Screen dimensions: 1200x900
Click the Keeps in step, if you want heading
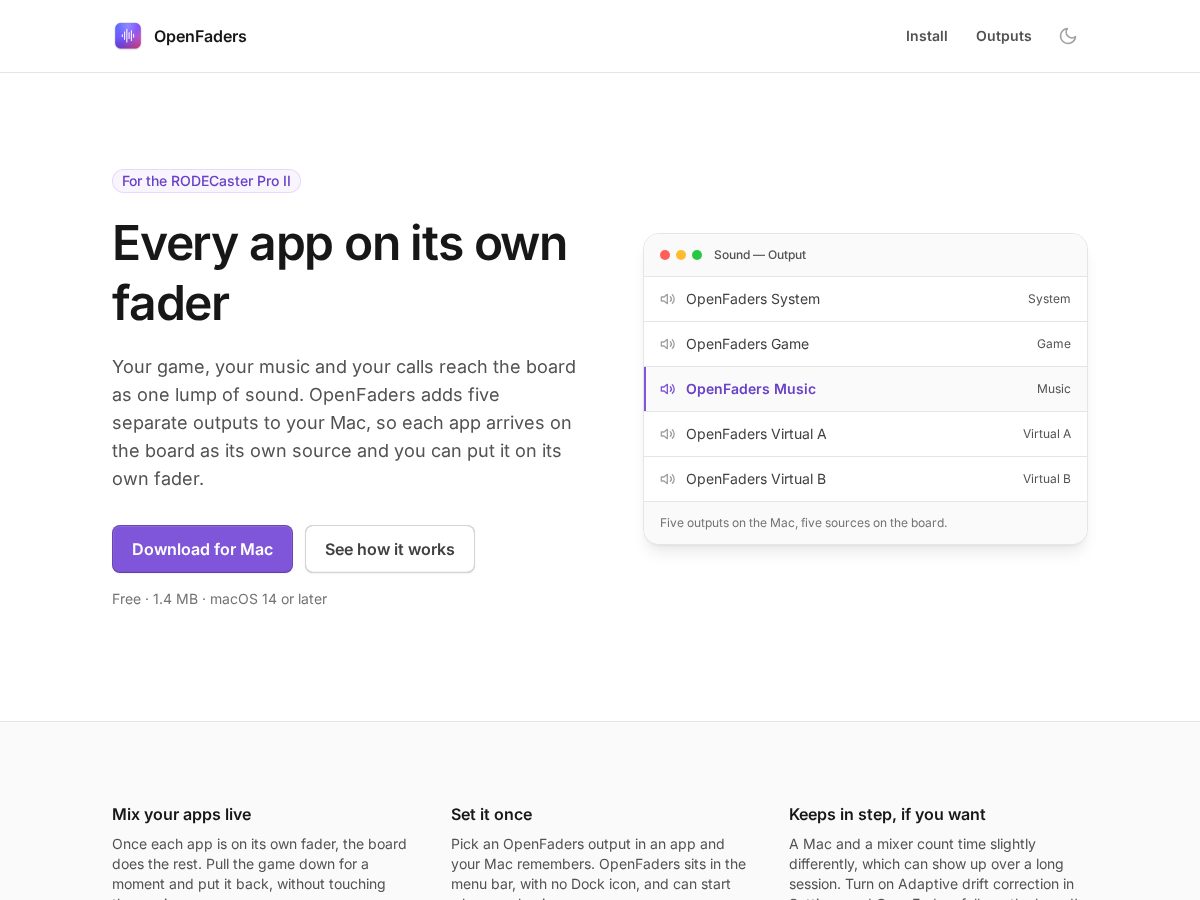[887, 814]
